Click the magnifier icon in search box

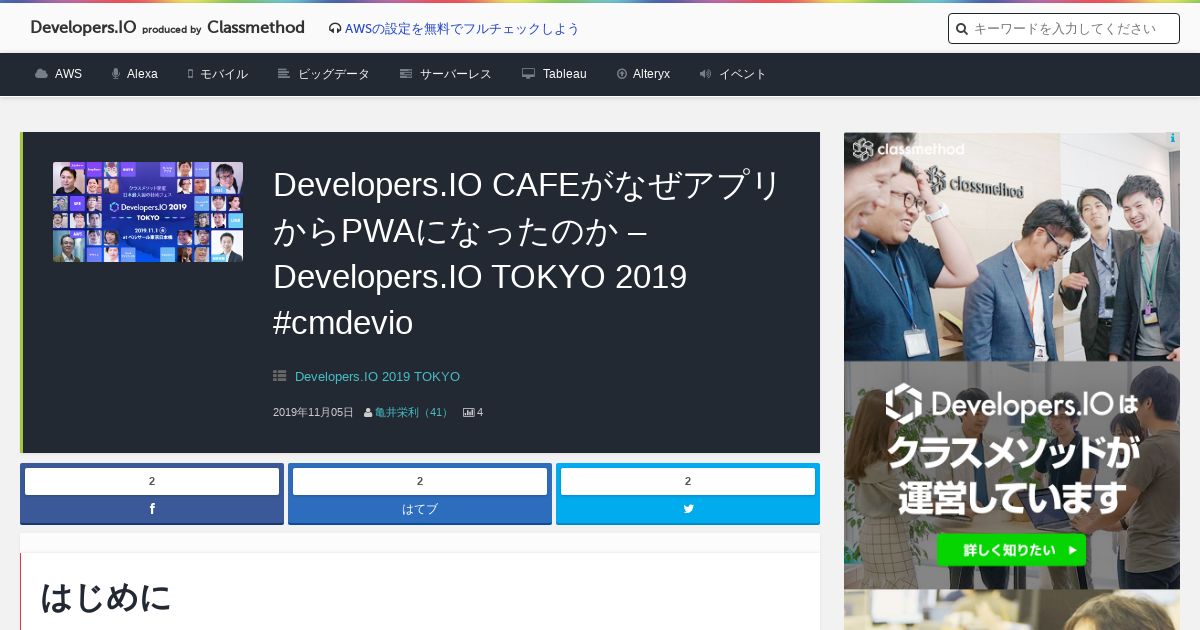pyautogui.click(x=962, y=29)
